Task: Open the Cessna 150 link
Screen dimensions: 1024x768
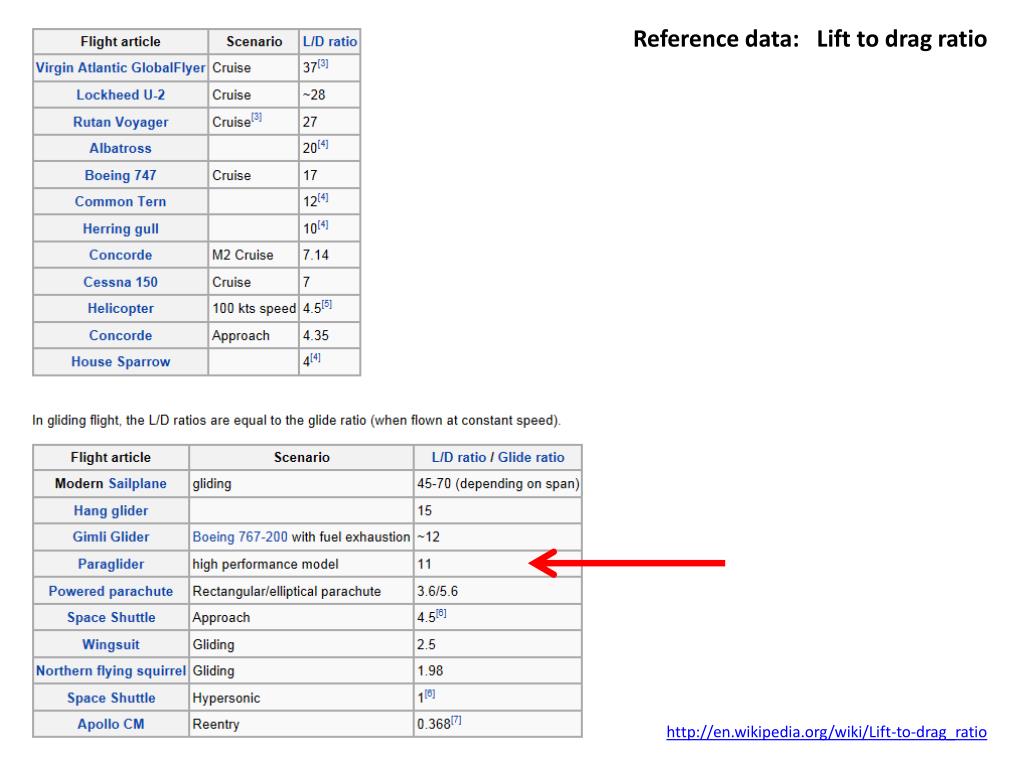Action: [120, 282]
